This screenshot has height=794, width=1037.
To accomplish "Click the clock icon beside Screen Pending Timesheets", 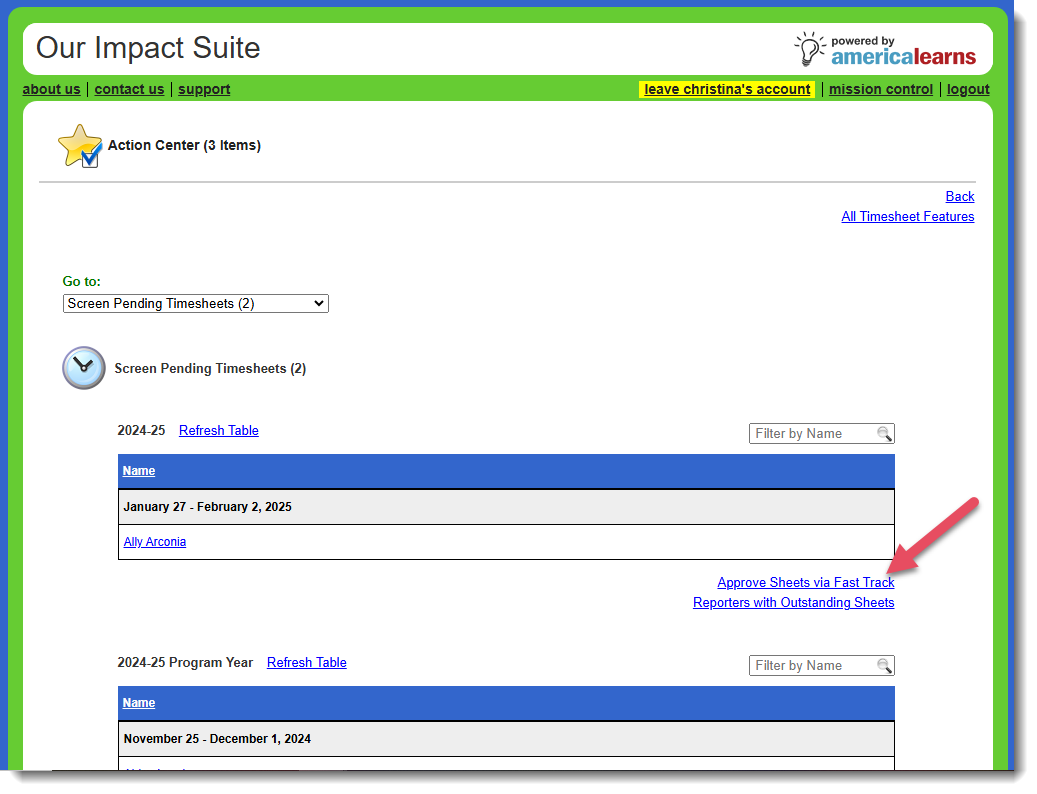I will point(84,368).
